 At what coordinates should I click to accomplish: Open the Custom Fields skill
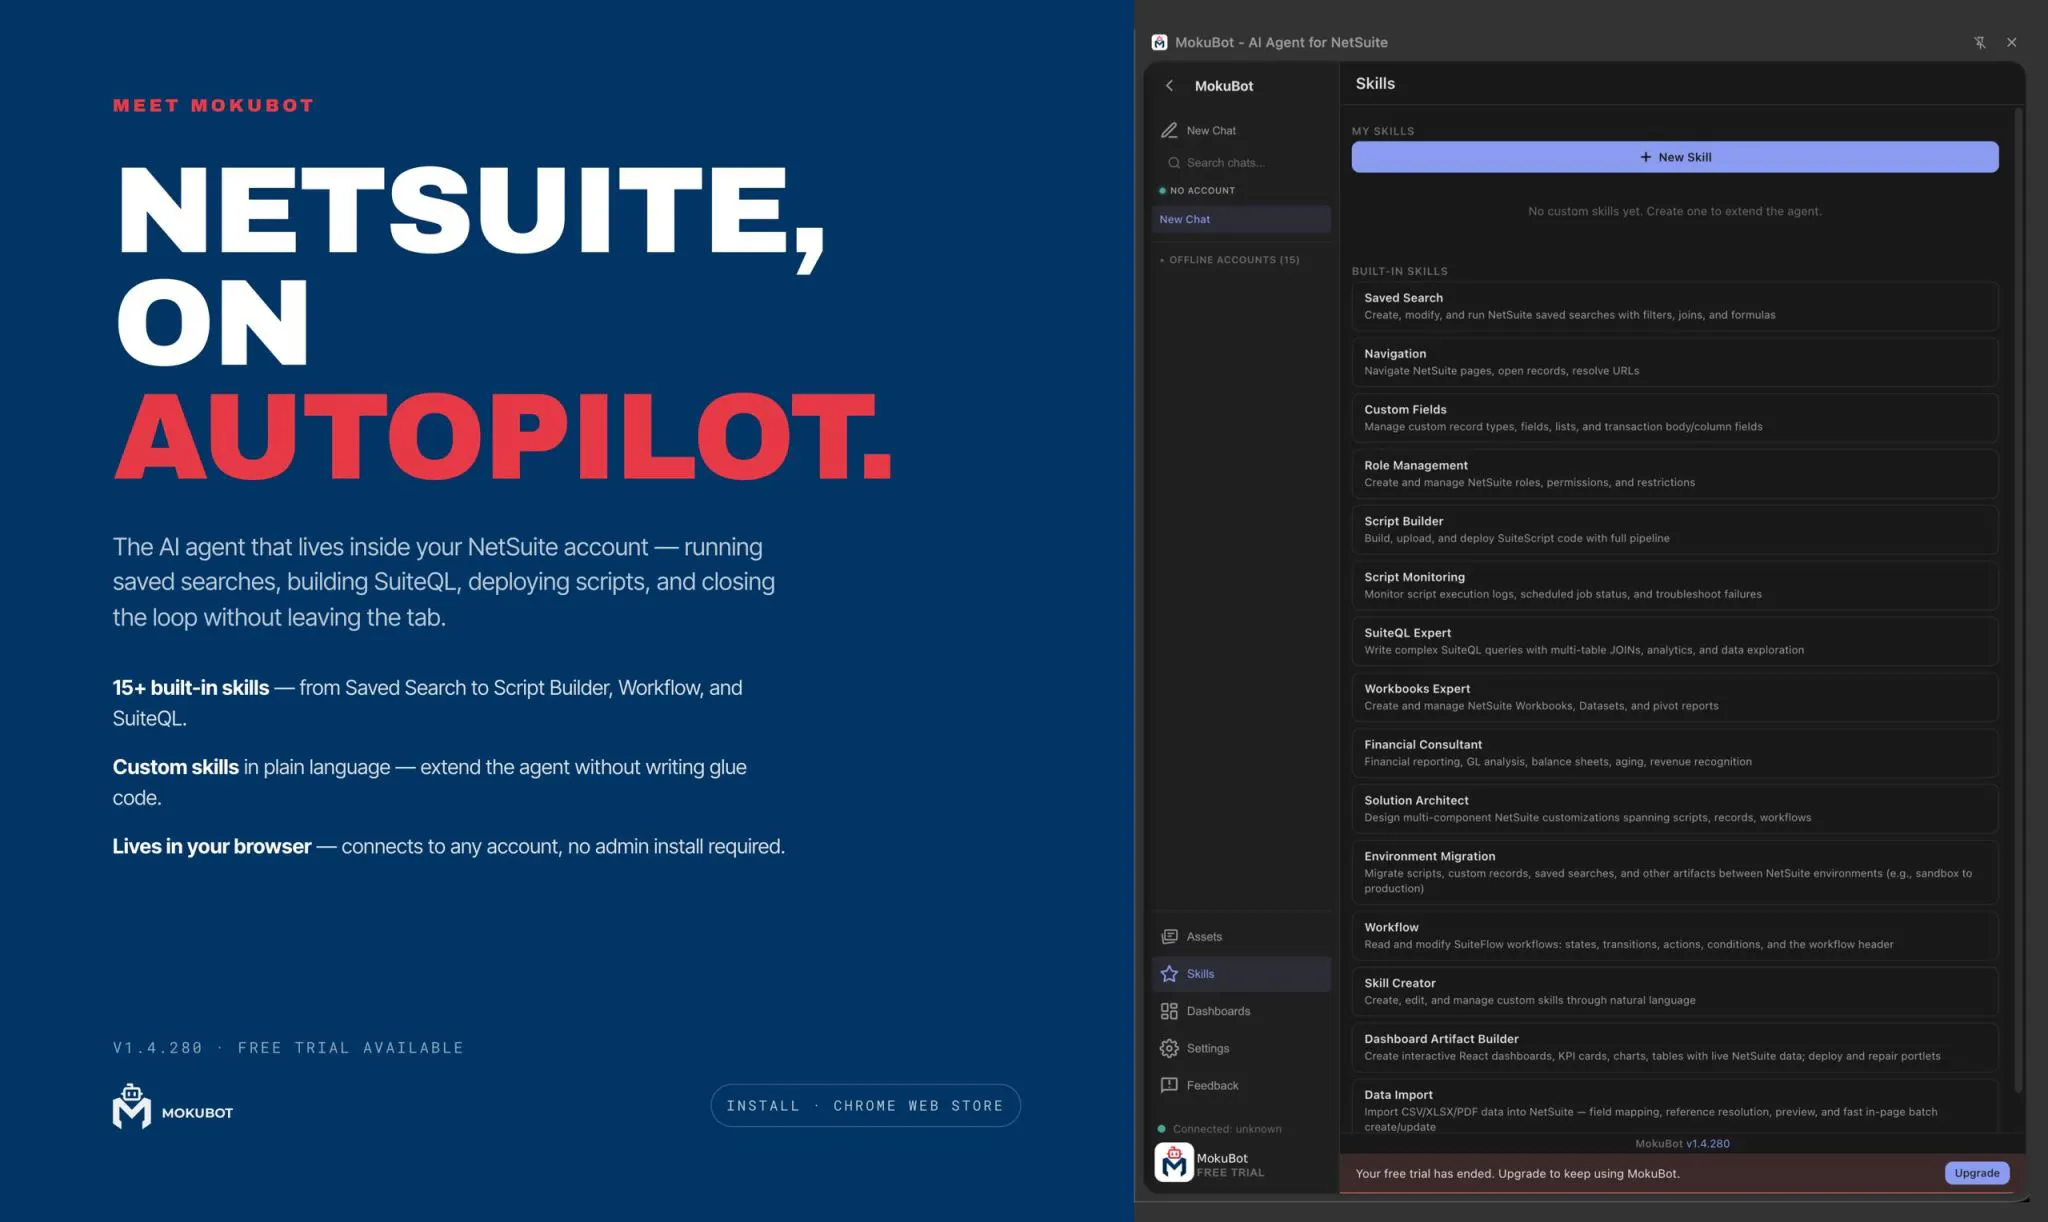[1675, 418]
